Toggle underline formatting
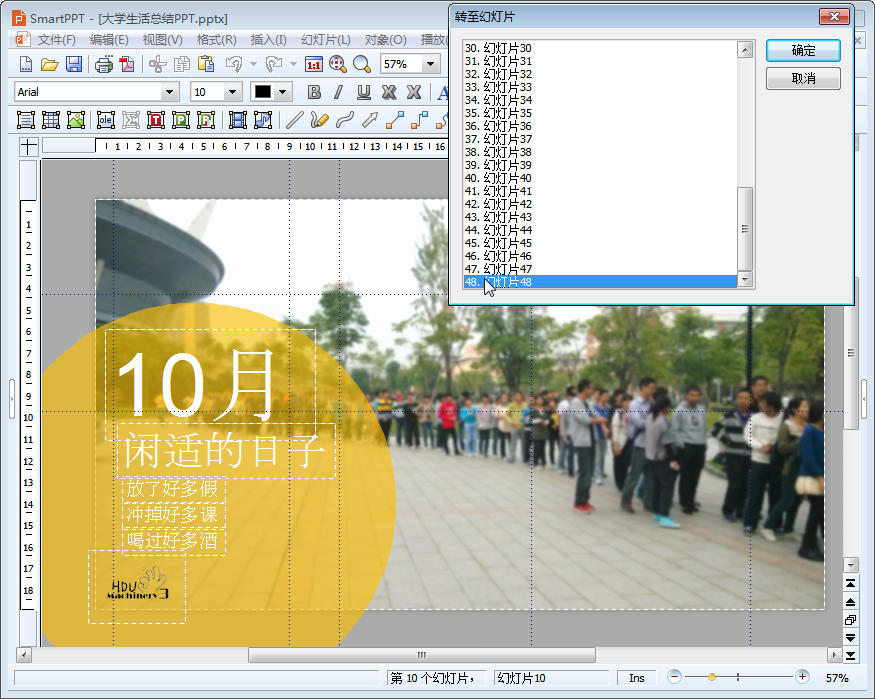The image size is (875, 699). [x=364, y=92]
